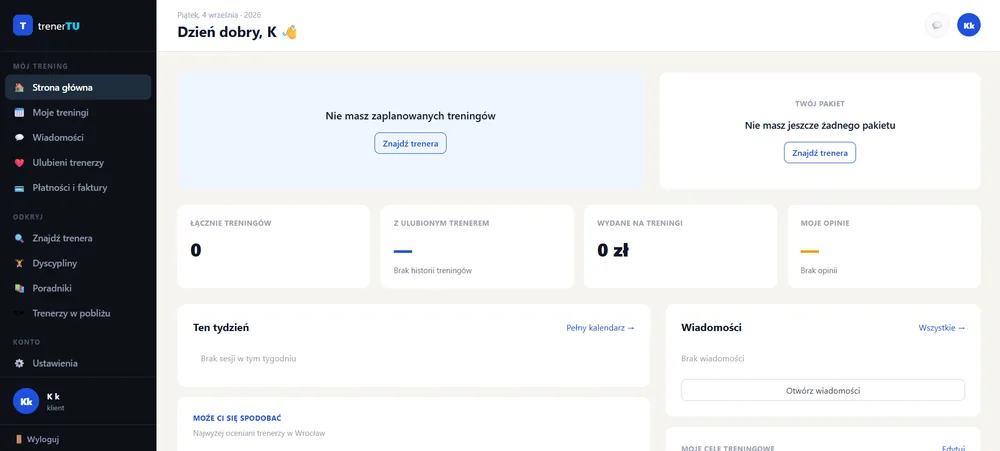Click Znajdź trenera under no planned trainings
Viewport: 1000px width, 451px height.
pyautogui.click(x=410, y=144)
